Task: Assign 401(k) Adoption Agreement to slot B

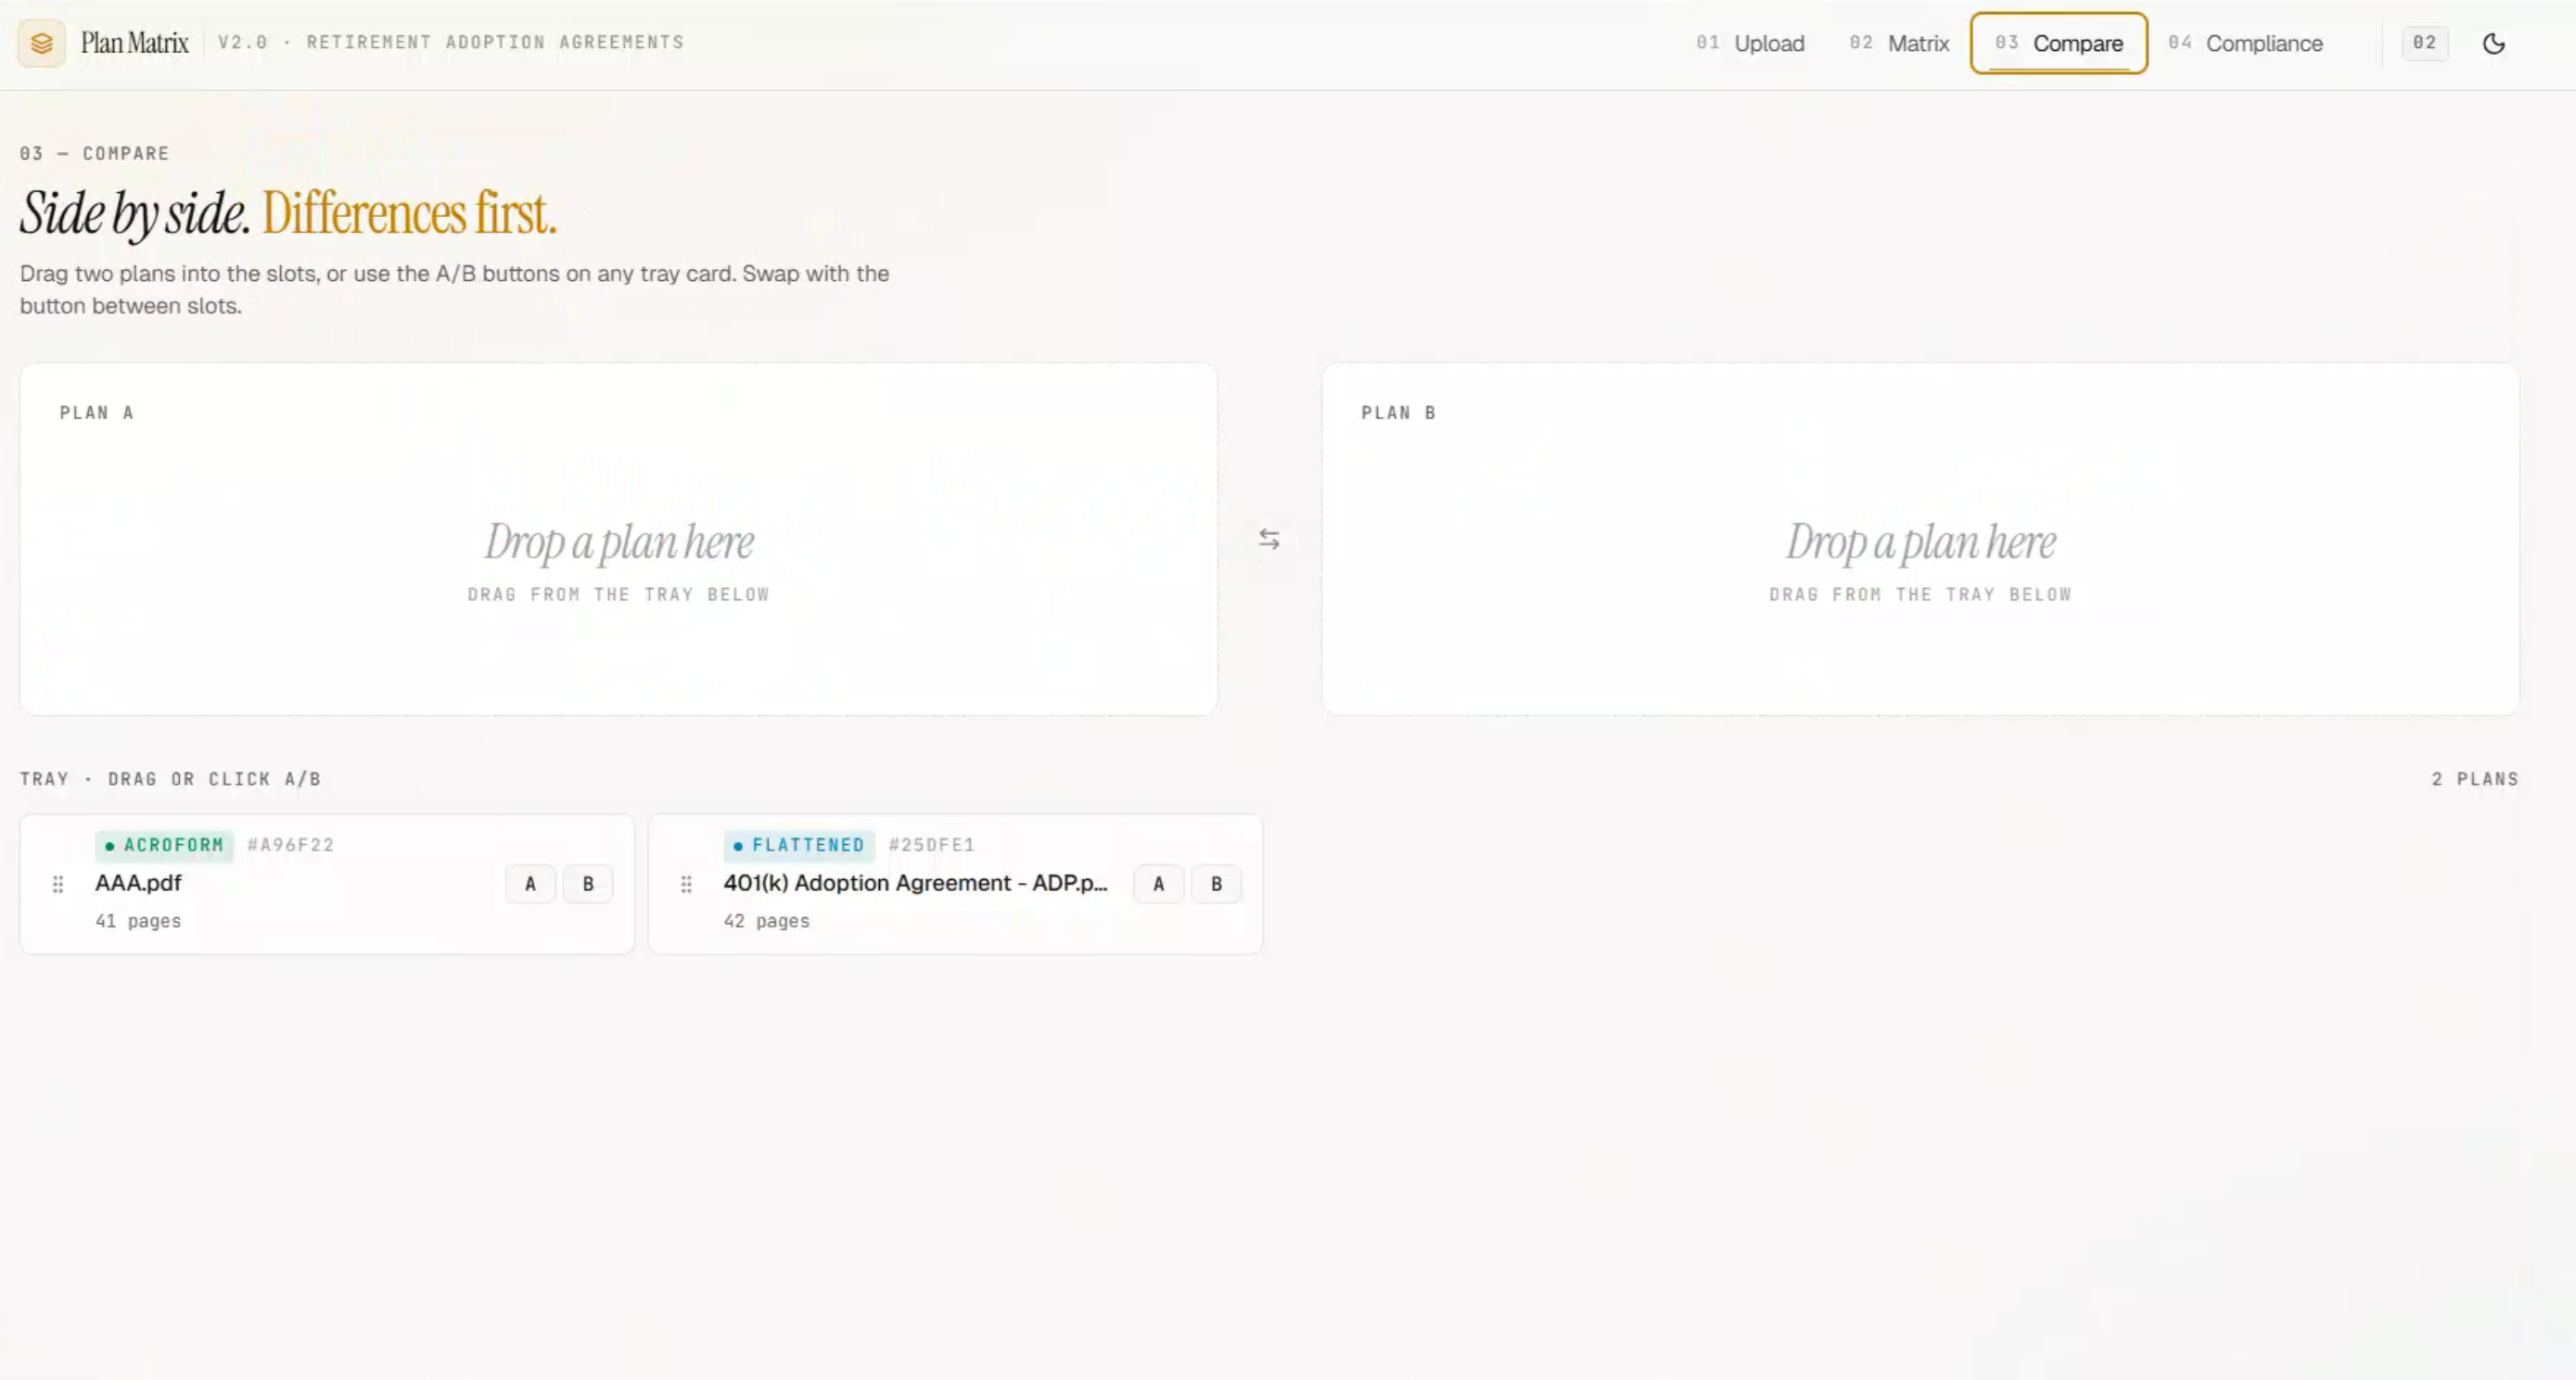Action: [1216, 884]
